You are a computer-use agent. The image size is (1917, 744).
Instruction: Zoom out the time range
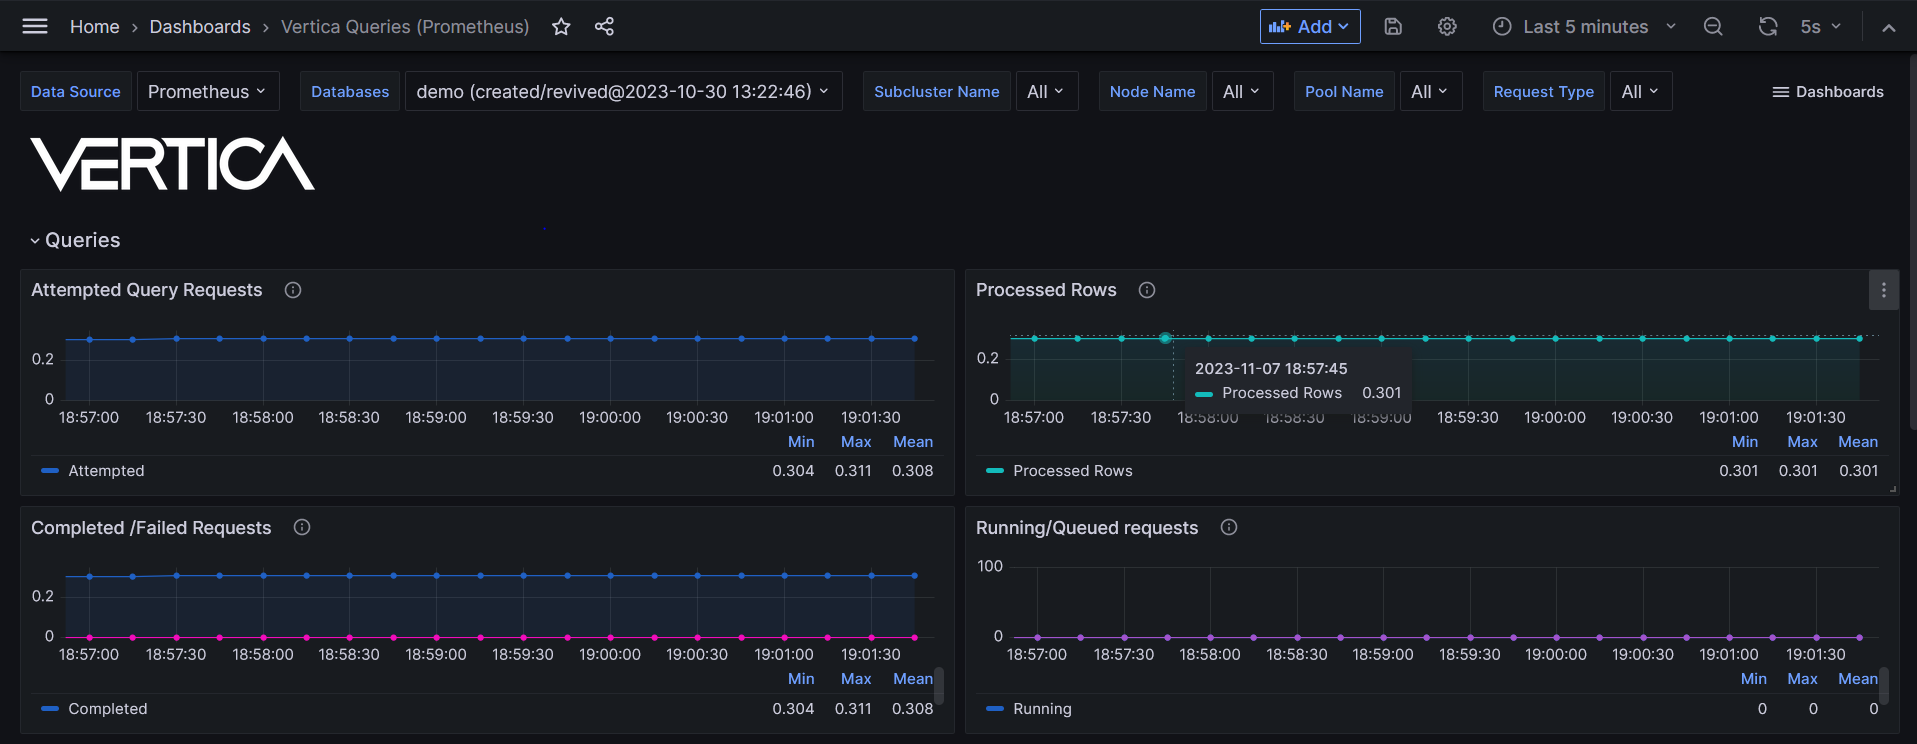(x=1713, y=27)
